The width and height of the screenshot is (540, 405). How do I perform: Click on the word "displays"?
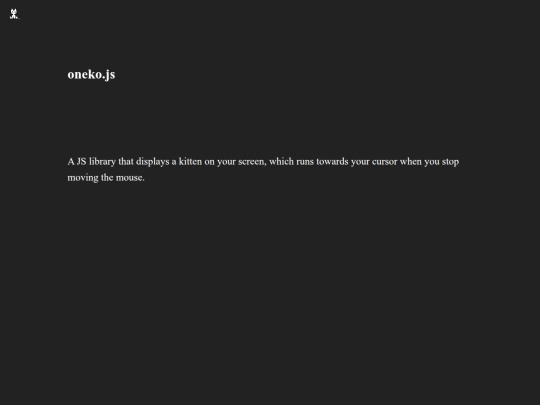click(x=153, y=162)
